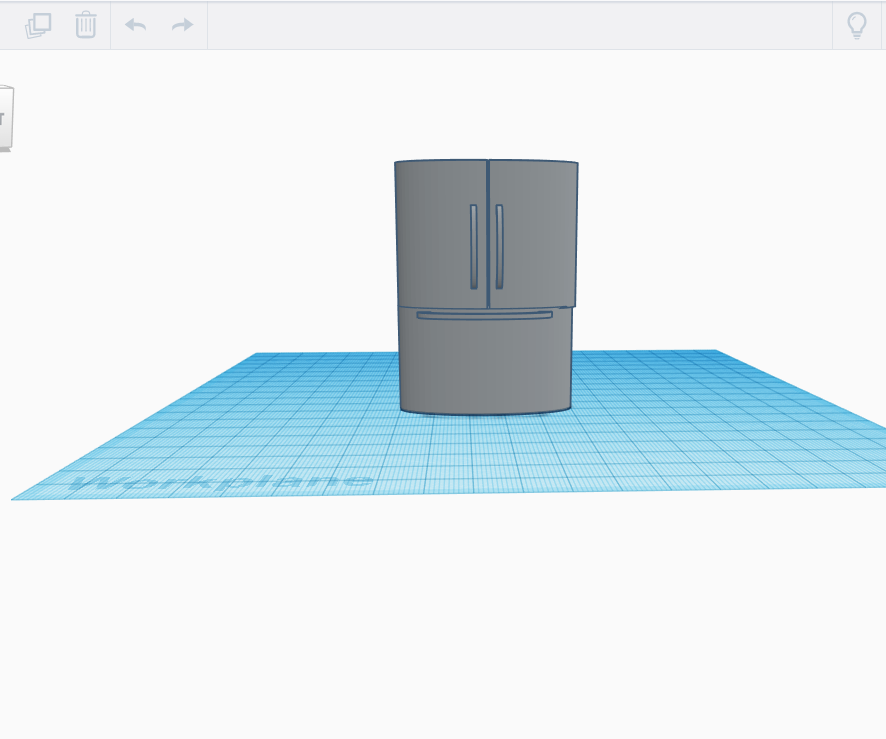Click the refrigerator's bottom base edge
Viewport: 886px width, 739px height.
(485, 412)
